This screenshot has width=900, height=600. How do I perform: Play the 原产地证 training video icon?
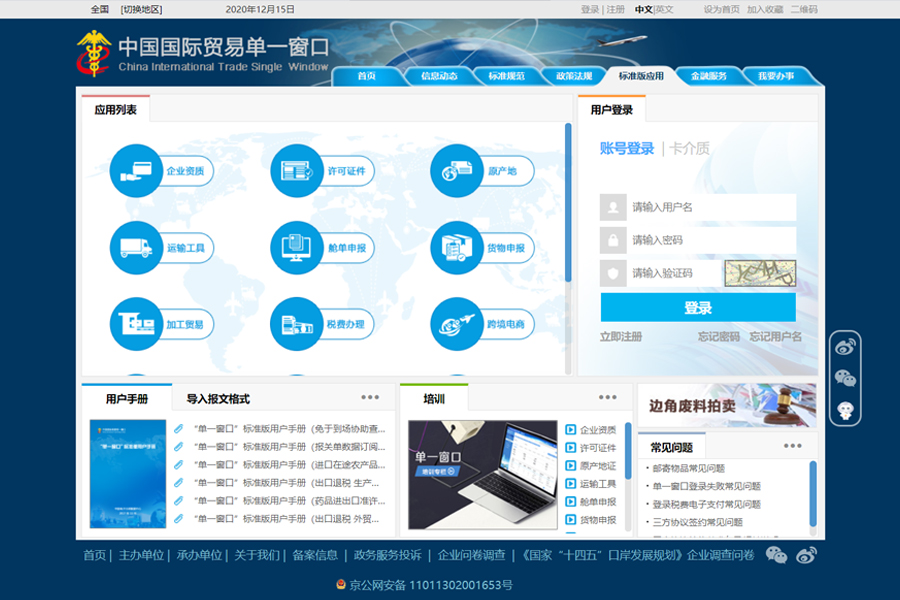(x=571, y=466)
